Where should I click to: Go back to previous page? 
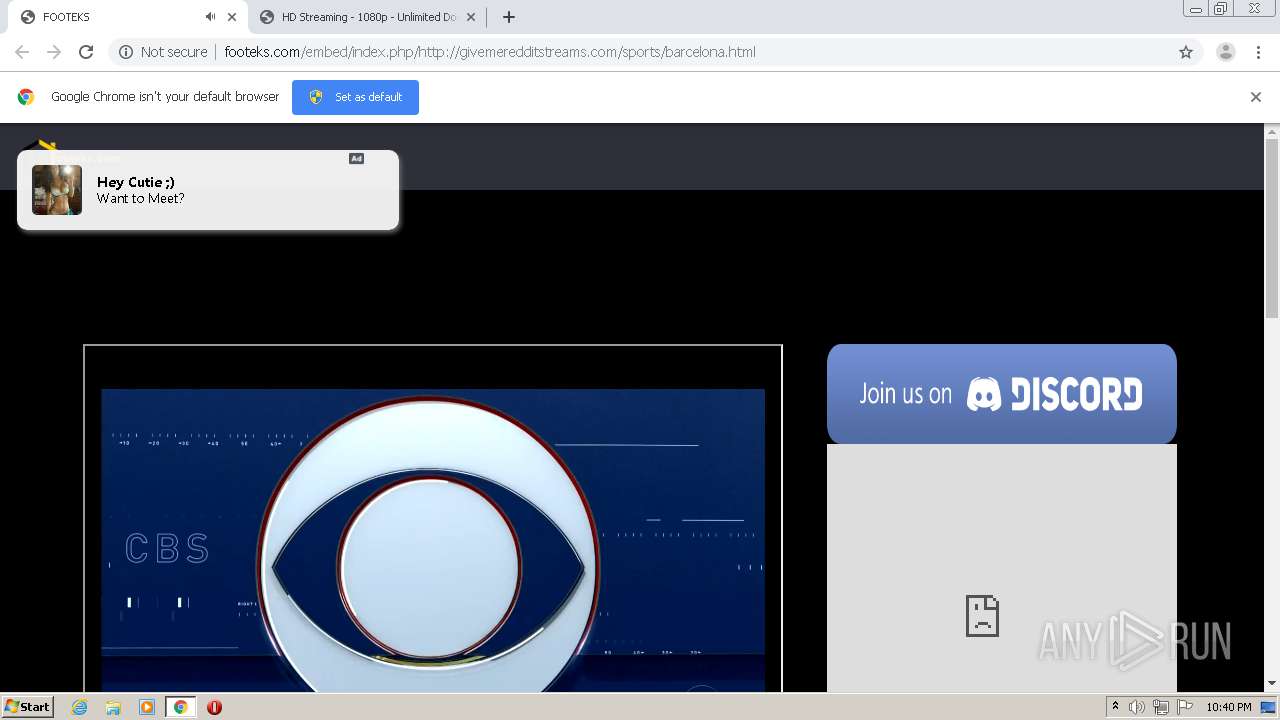tap(22, 52)
